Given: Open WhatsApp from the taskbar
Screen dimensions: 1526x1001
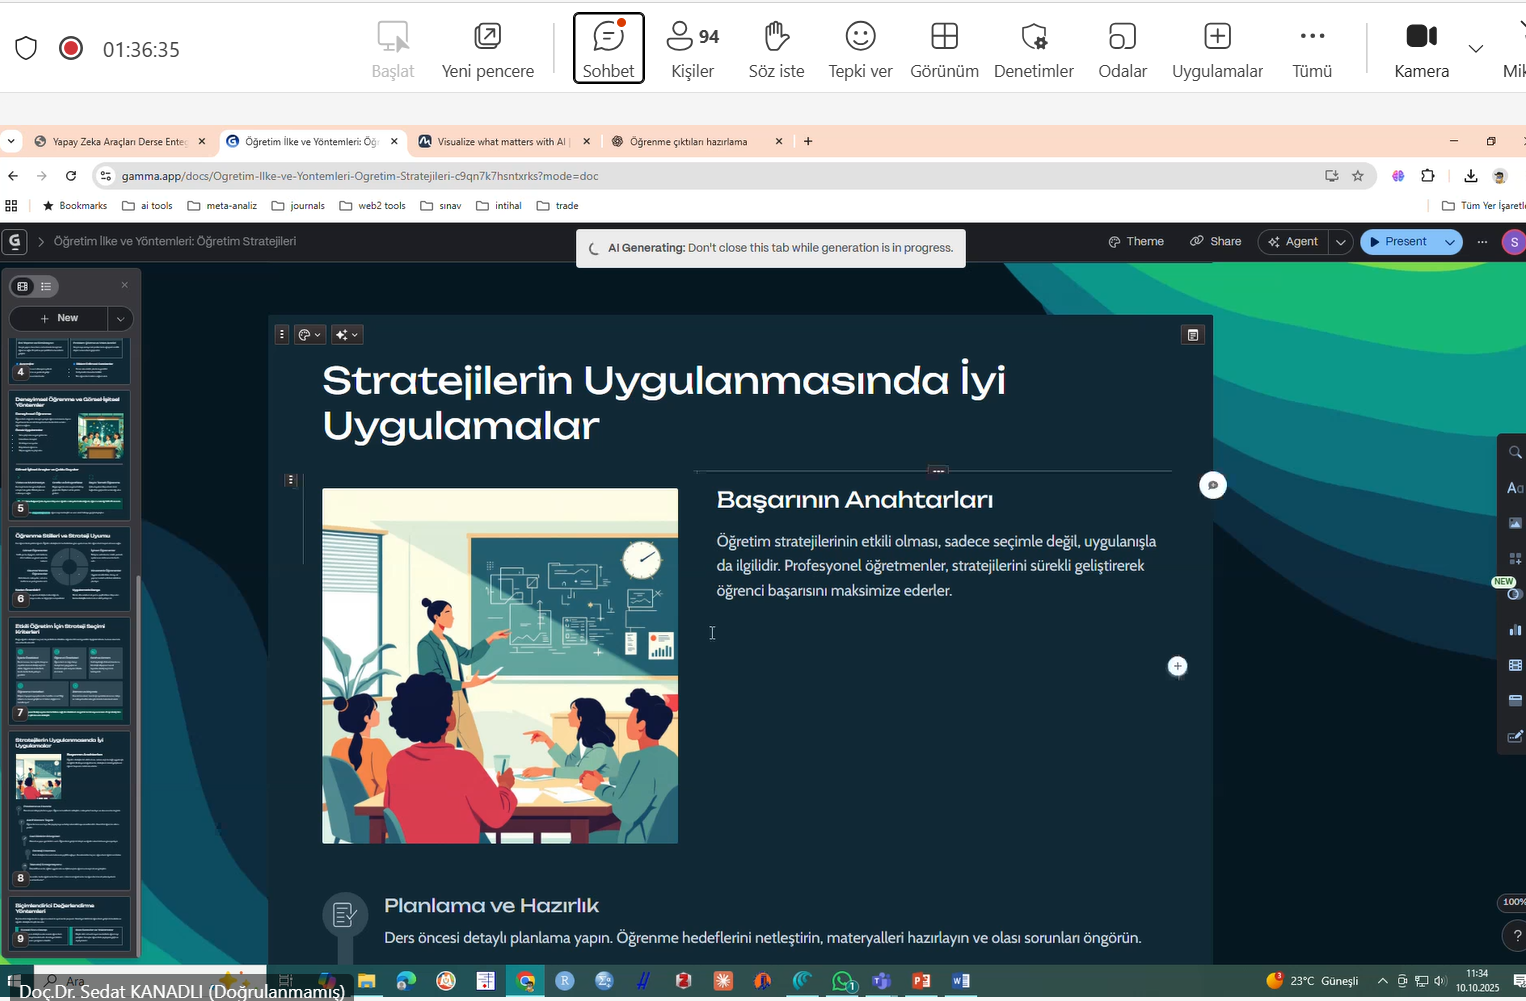Looking at the screenshot, I should click(843, 981).
